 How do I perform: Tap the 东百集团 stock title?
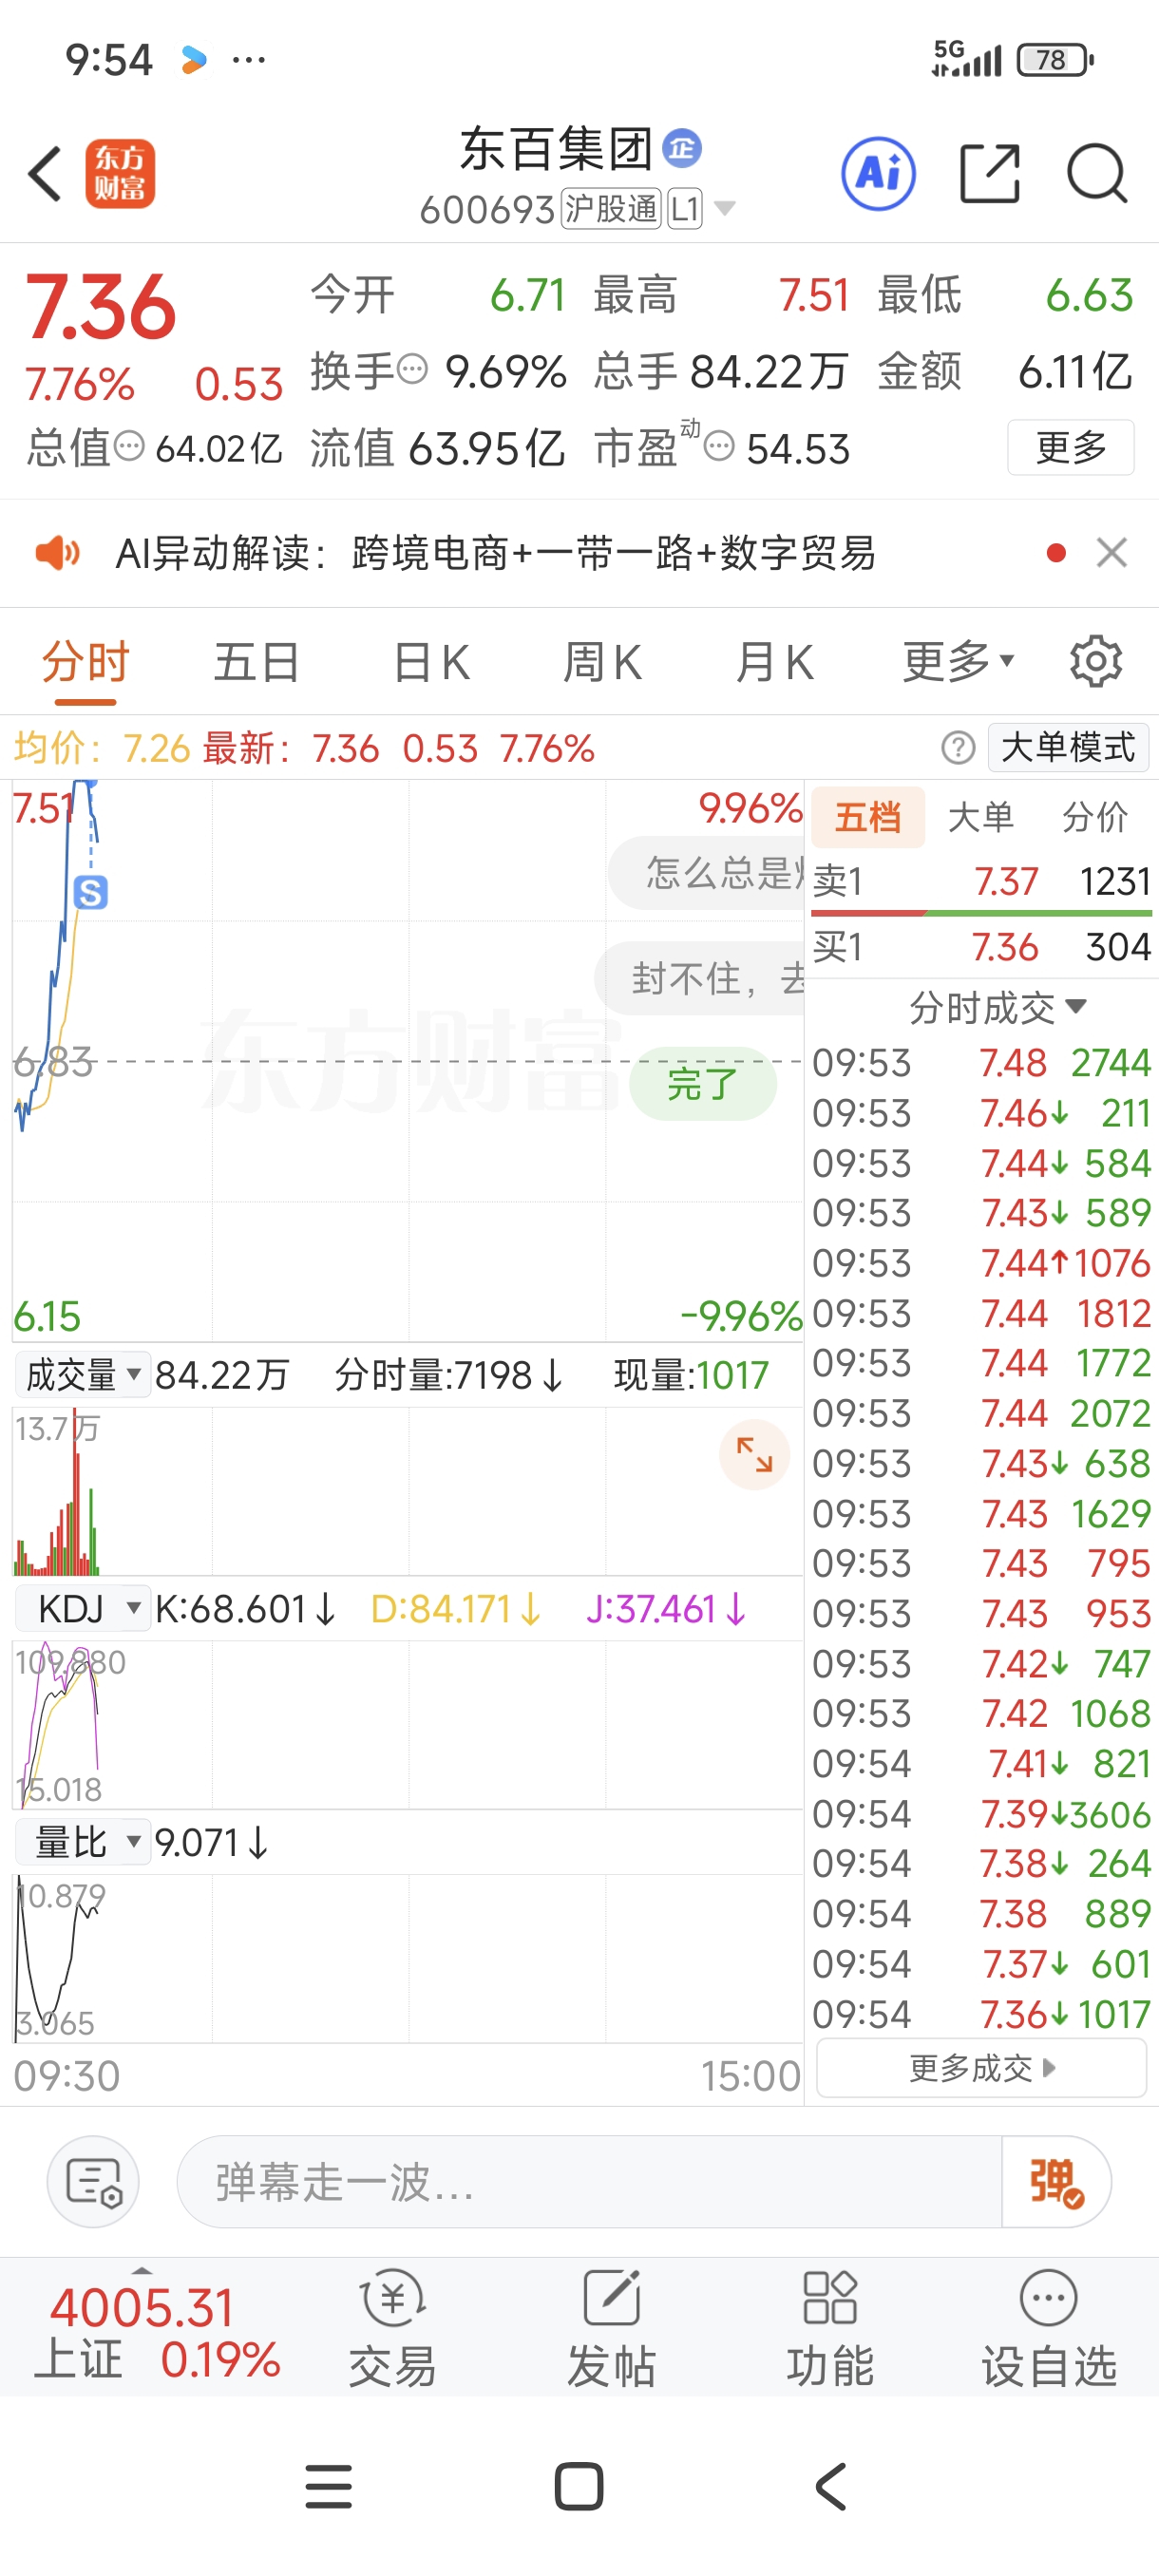(555, 149)
